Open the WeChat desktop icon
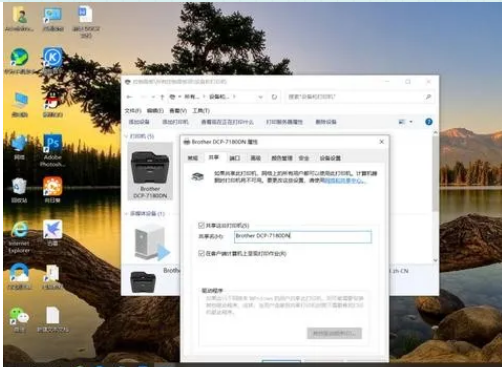The width and height of the screenshot is (502, 367). (x=19, y=319)
